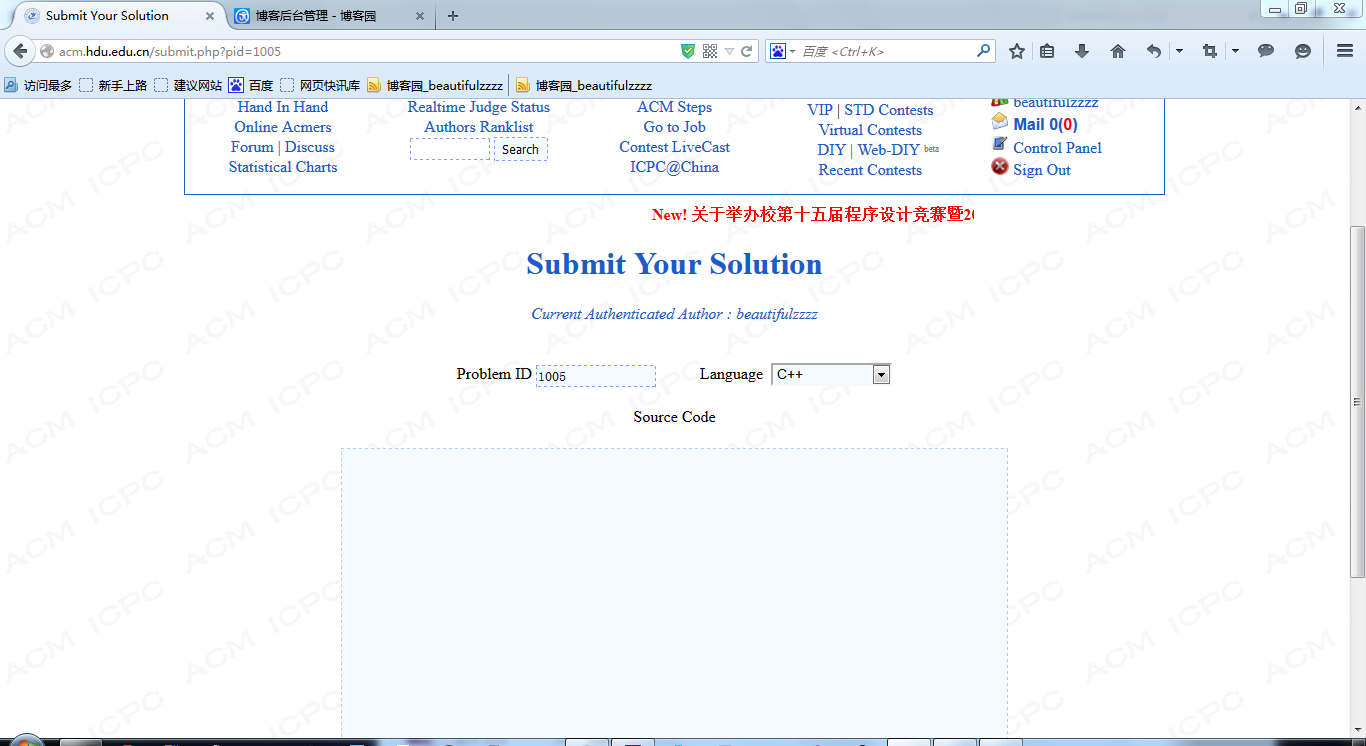Screen dimensions: 1366x746
Task: Open the bookmarks list icon
Action: (x=1047, y=51)
